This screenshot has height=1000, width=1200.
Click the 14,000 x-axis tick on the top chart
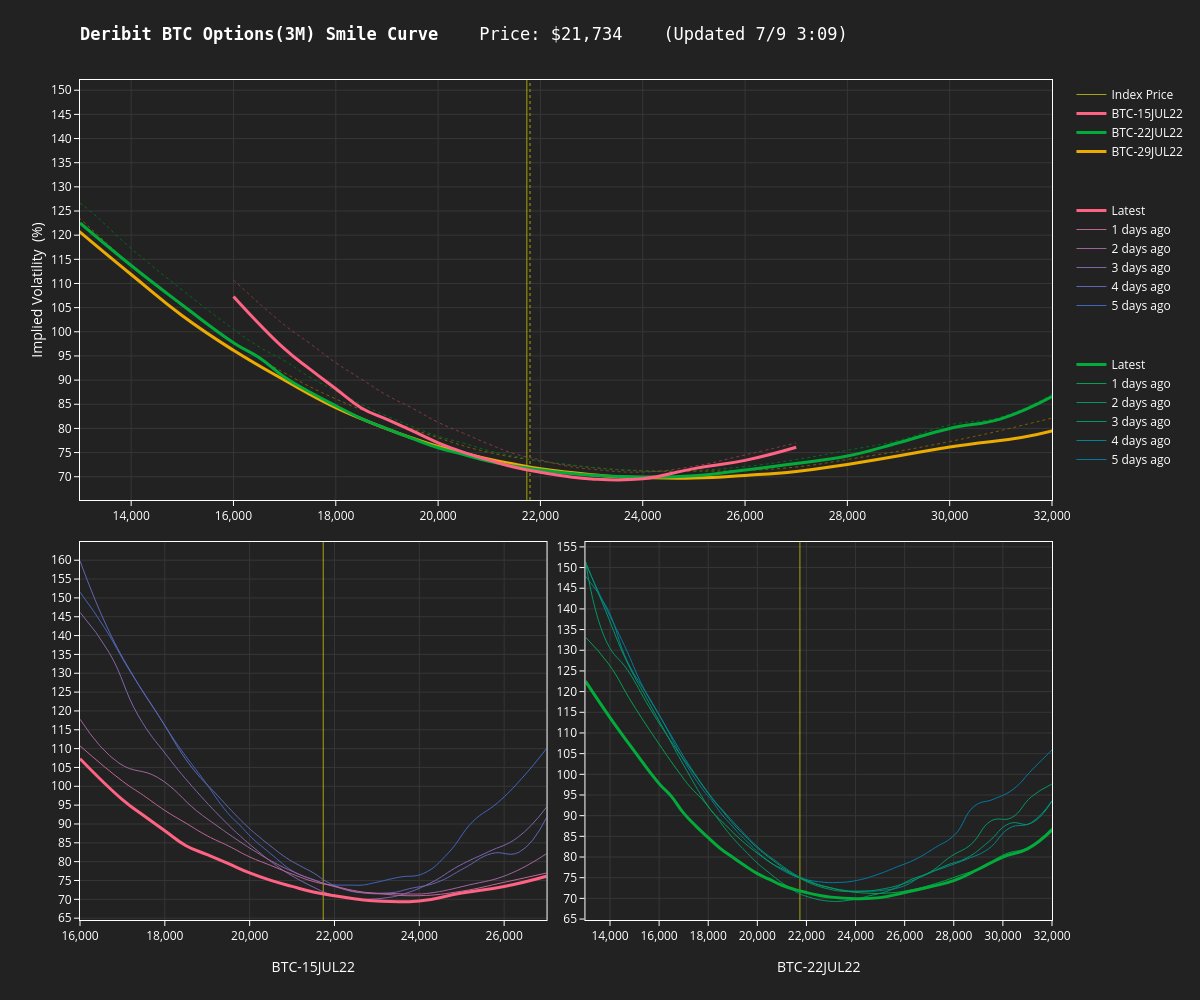[131, 515]
